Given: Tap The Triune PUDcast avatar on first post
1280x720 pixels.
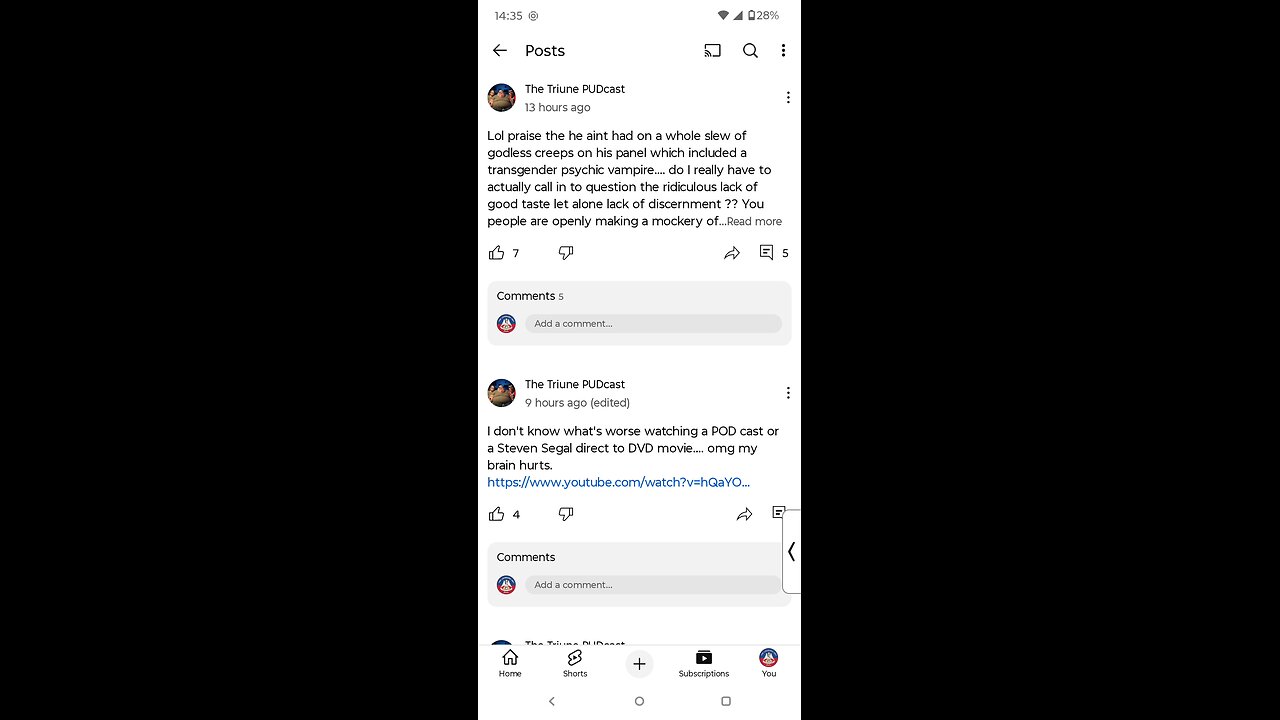Looking at the screenshot, I should coord(501,98).
